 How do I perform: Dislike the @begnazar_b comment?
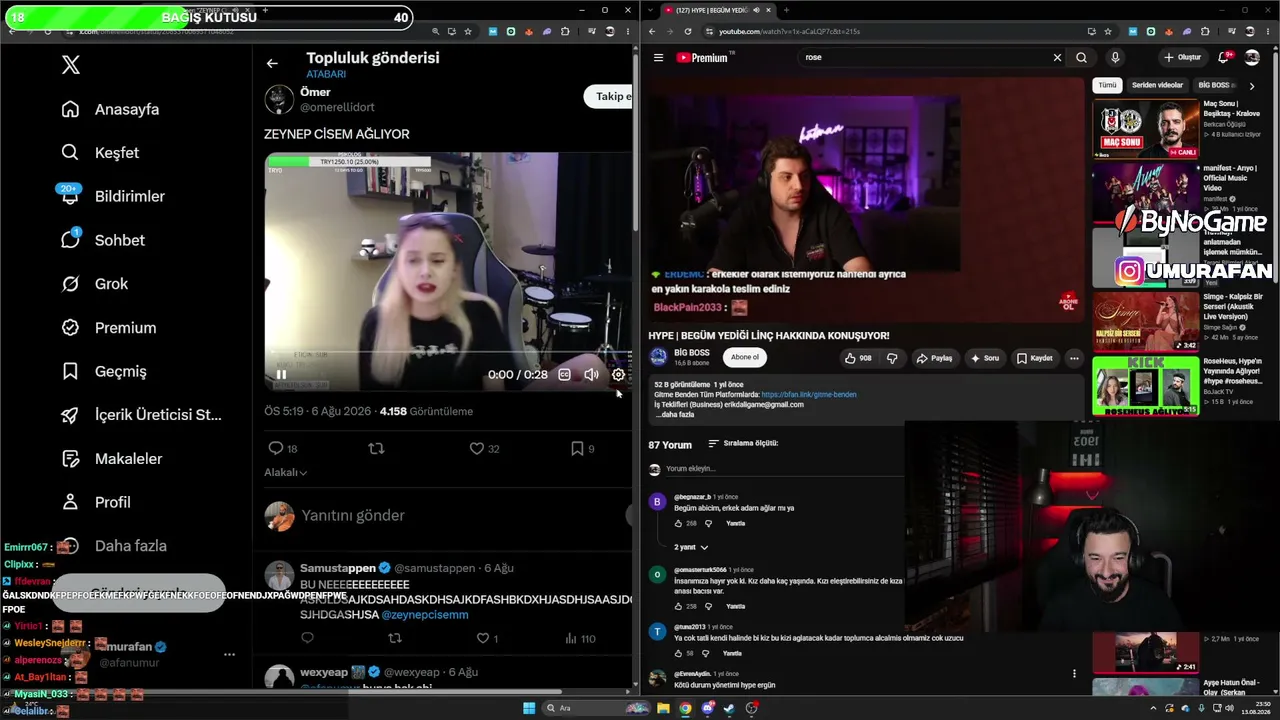coord(708,523)
